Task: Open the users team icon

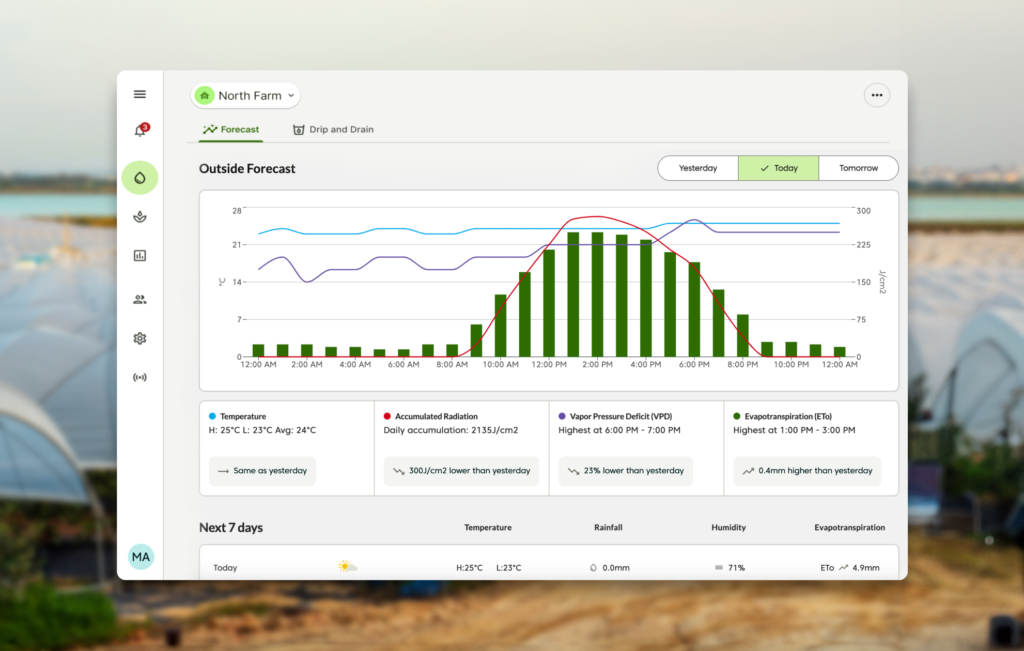Action: click(140, 298)
